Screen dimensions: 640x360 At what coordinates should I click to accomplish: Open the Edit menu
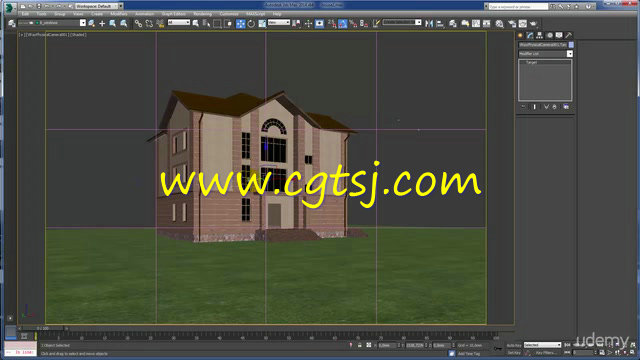[x=25, y=14]
